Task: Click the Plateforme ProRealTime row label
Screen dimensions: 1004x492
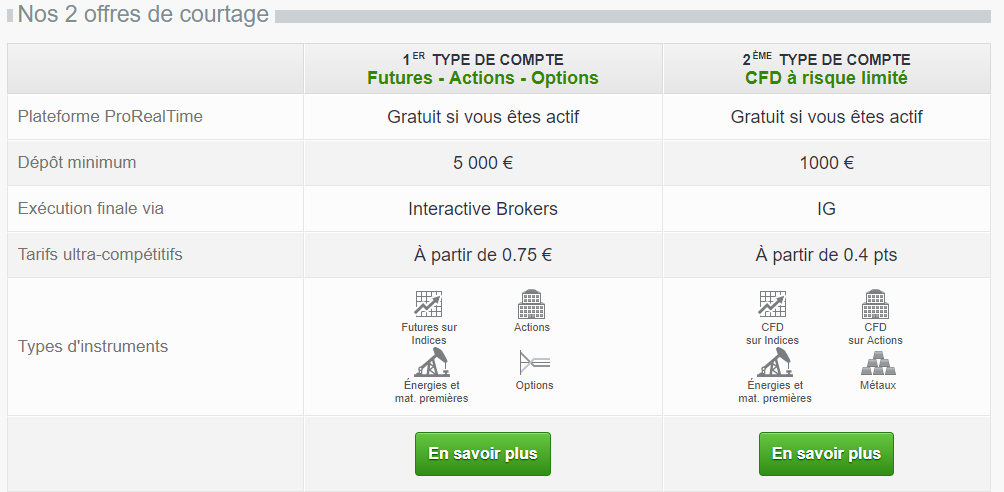Action: pyautogui.click(x=110, y=117)
